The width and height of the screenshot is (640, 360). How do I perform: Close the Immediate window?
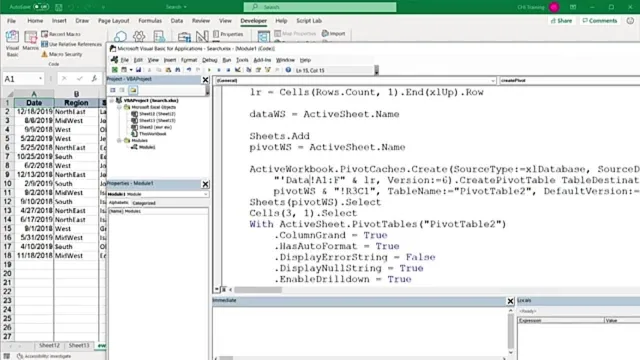[x=510, y=301]
